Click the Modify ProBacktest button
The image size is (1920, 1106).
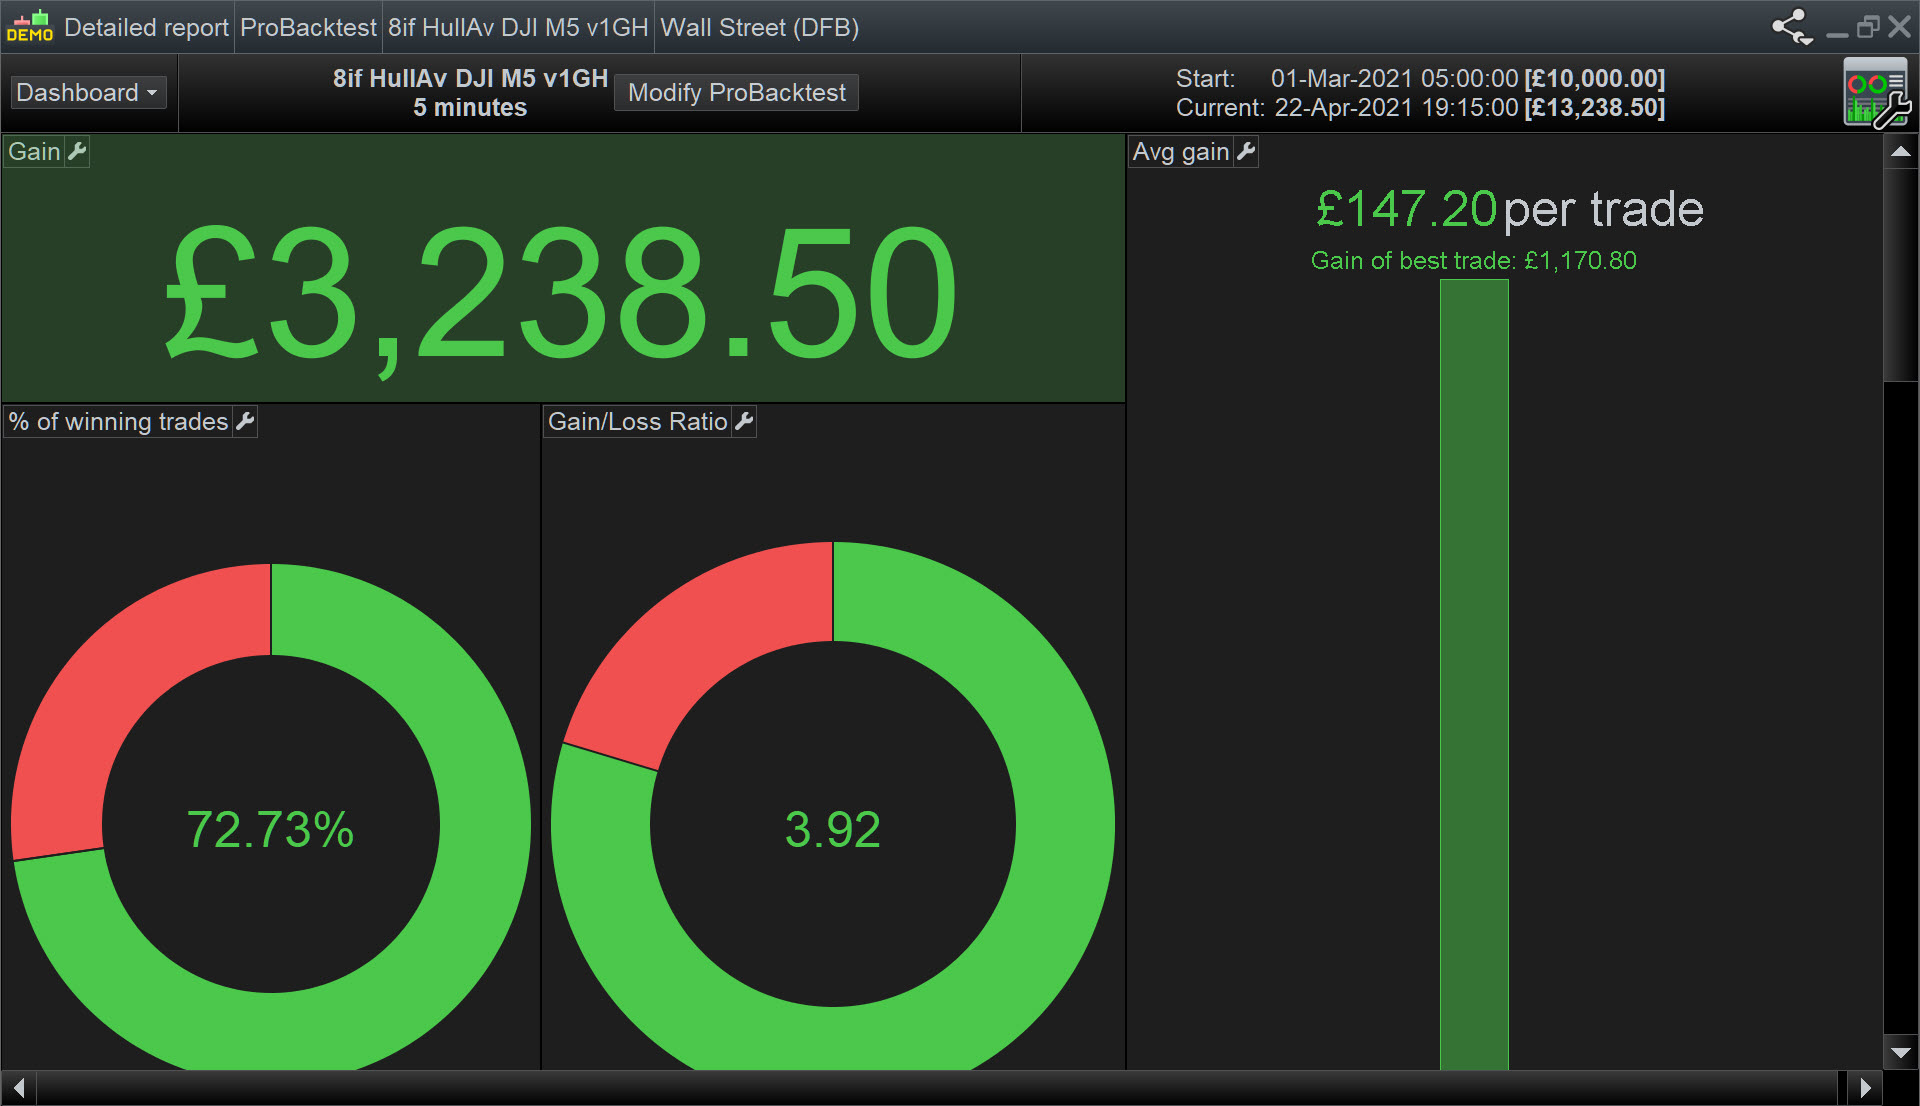coord(736,93)
